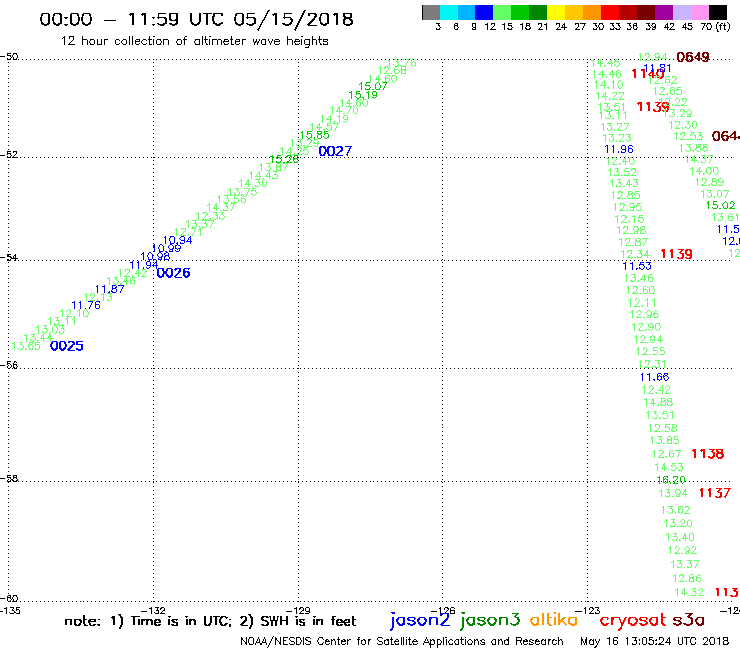This screenshot has height=650, width=740.
Task: Click the longitude label -132
Action: point(154,610)
